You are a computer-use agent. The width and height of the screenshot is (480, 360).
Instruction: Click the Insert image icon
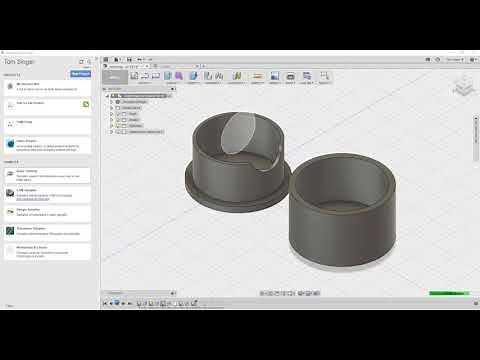pyautogui.click(x=275, y=76)
